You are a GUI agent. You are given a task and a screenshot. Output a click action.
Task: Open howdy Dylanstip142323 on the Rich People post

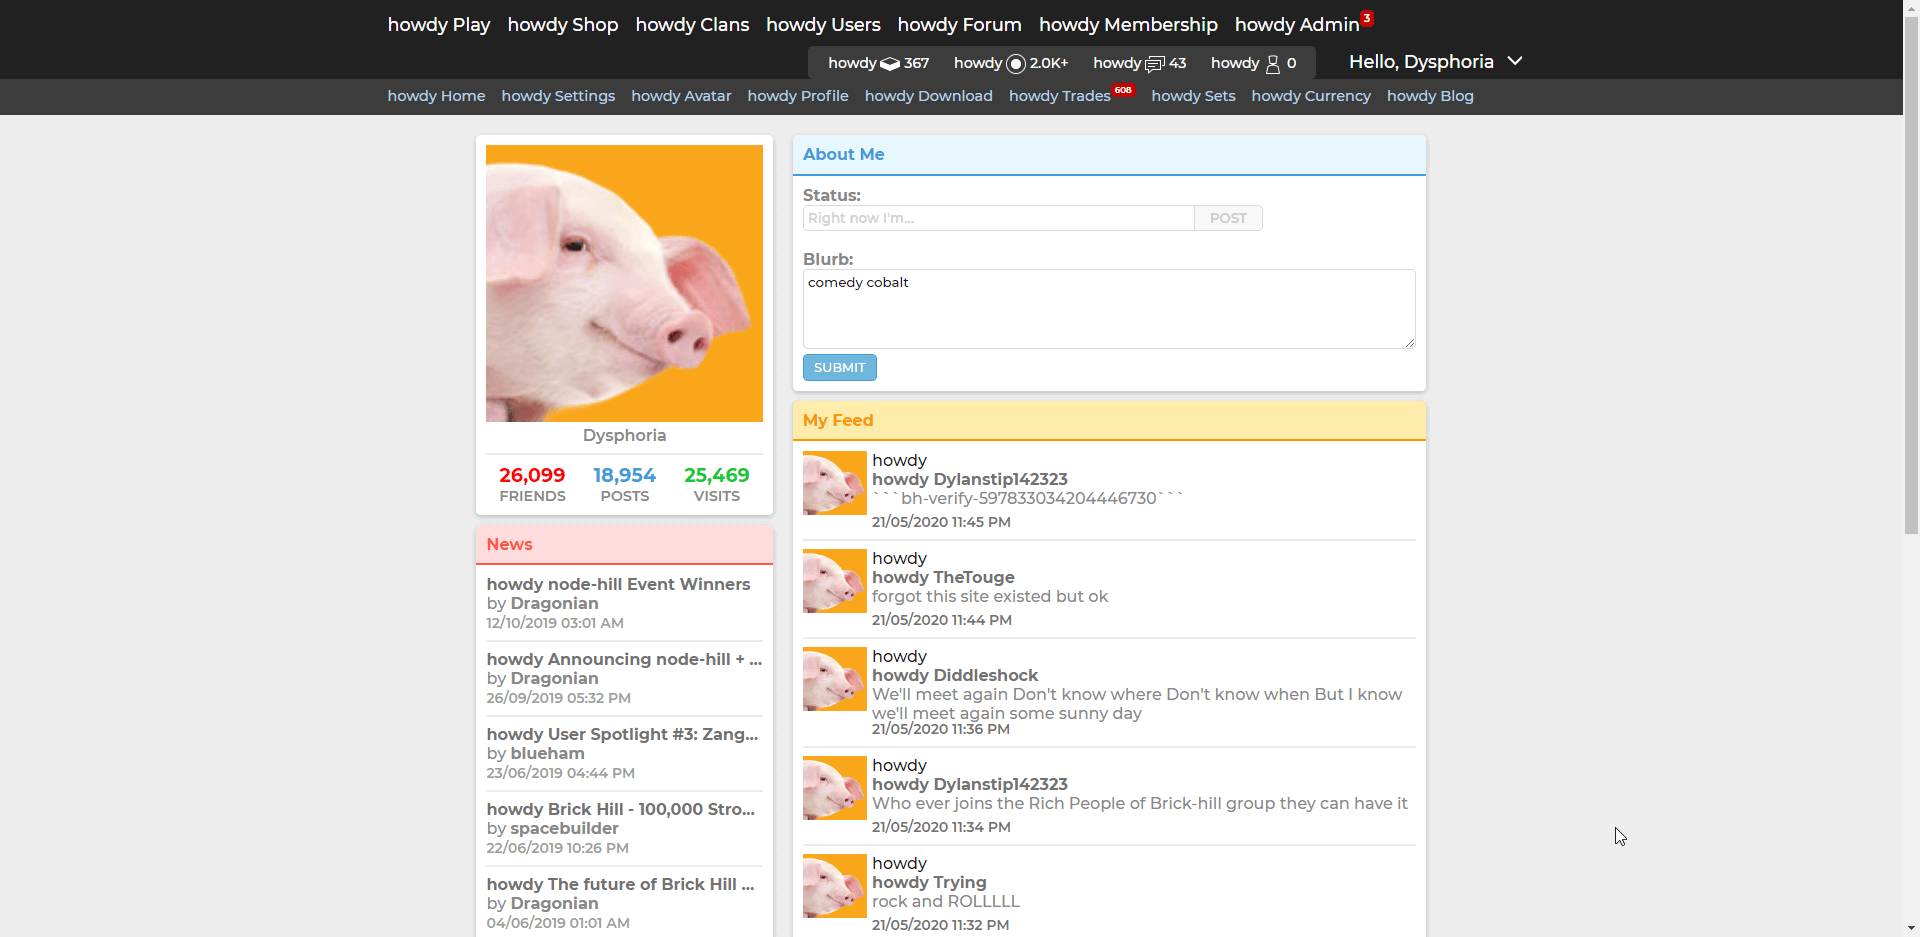coord(970,784)
